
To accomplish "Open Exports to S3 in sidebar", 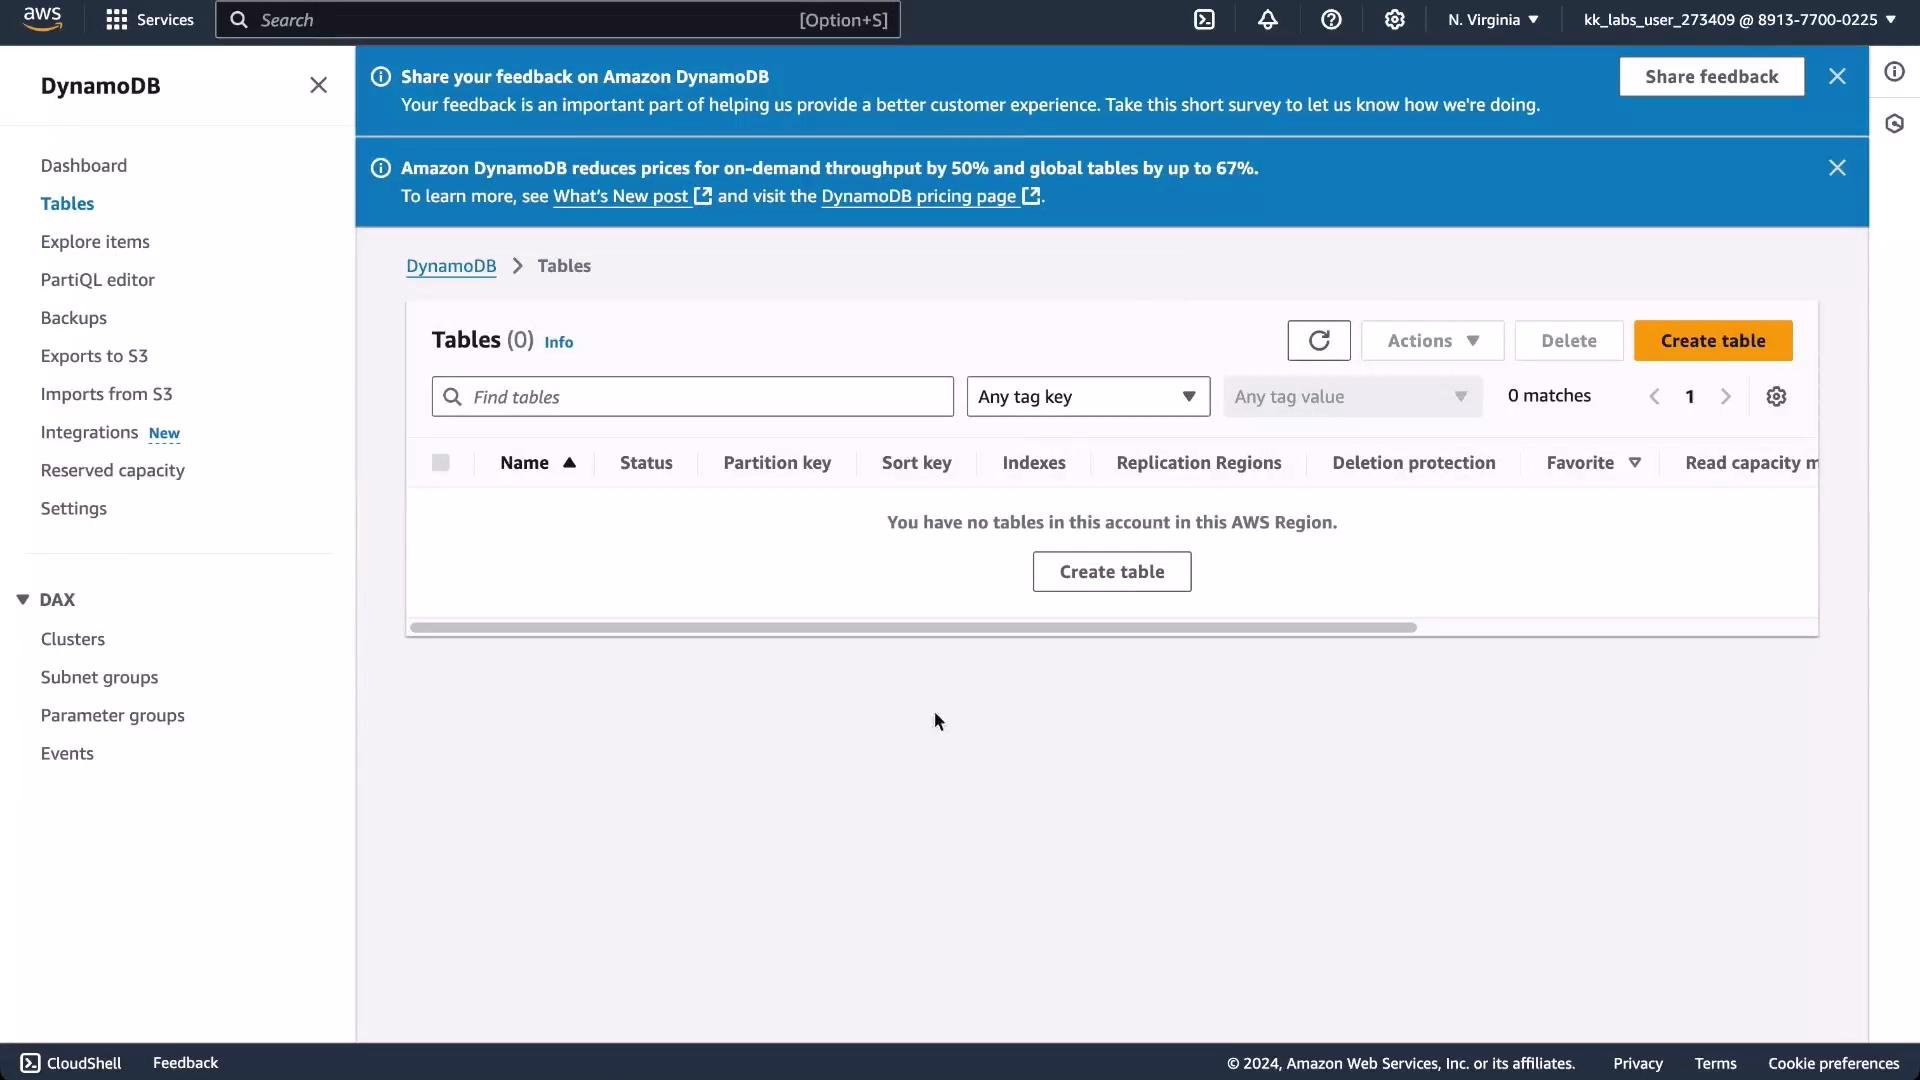I will tap(94, 356).
